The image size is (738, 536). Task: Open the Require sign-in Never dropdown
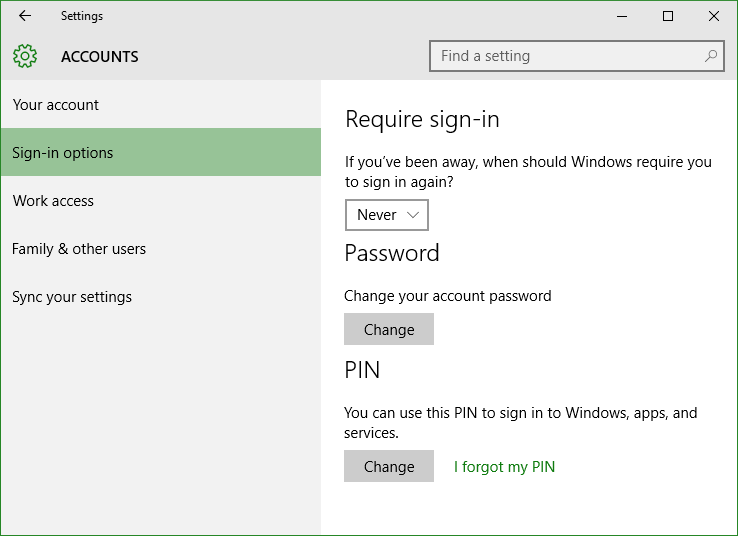387,215
